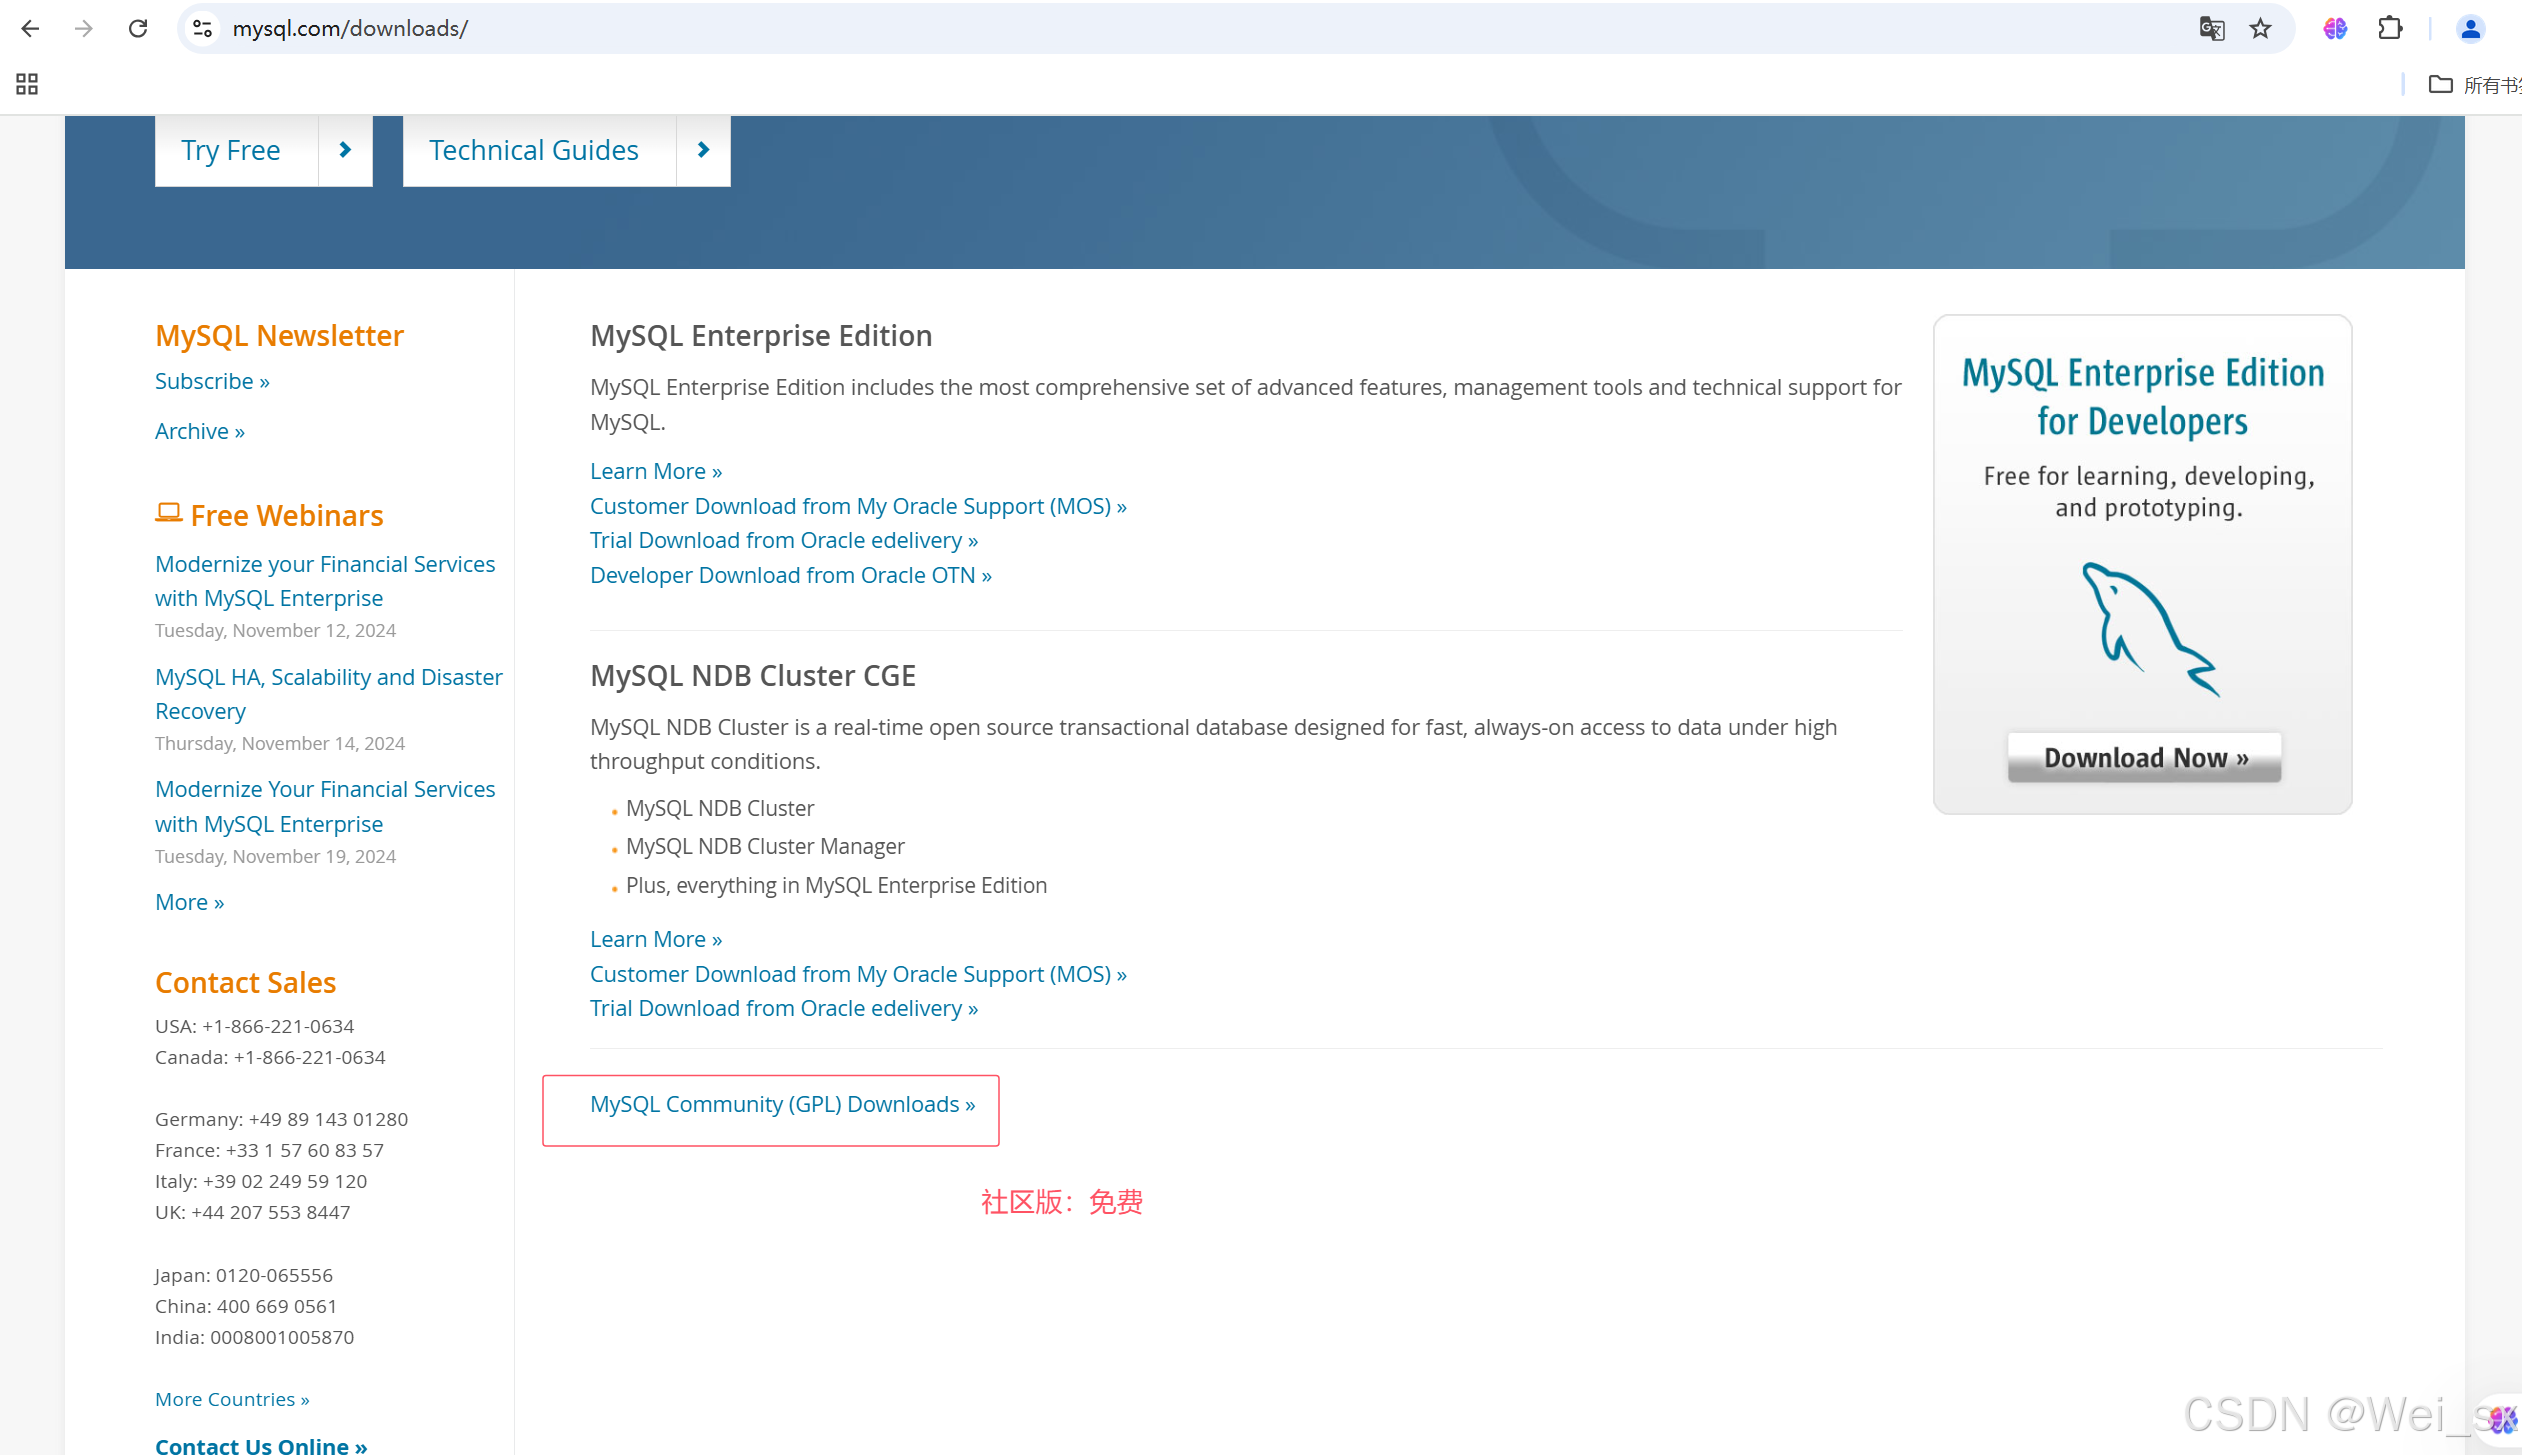Image resolution: width=2522 pixels, height=1455 pixels.
Task: Open MySQL Community (GPL) Downloads link
Action: tap(782, 1104)
